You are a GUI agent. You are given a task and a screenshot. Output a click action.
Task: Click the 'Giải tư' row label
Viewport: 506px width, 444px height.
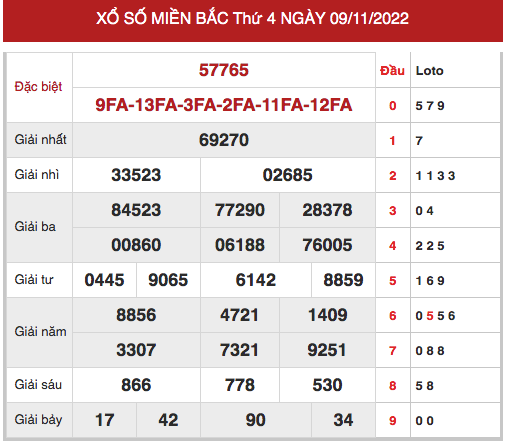click(x=34, y=280)
